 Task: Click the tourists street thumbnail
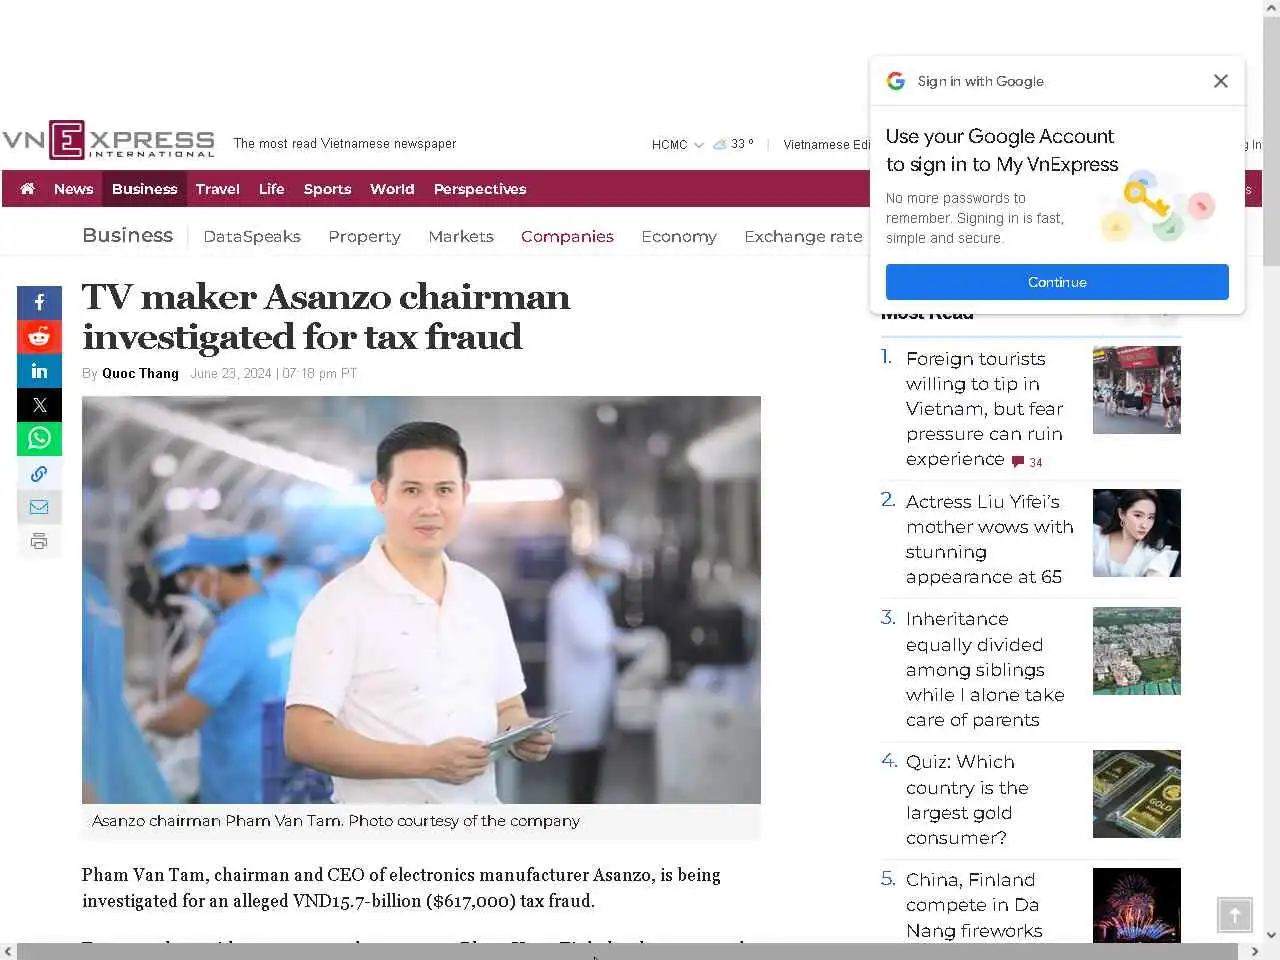point(1136,390)
